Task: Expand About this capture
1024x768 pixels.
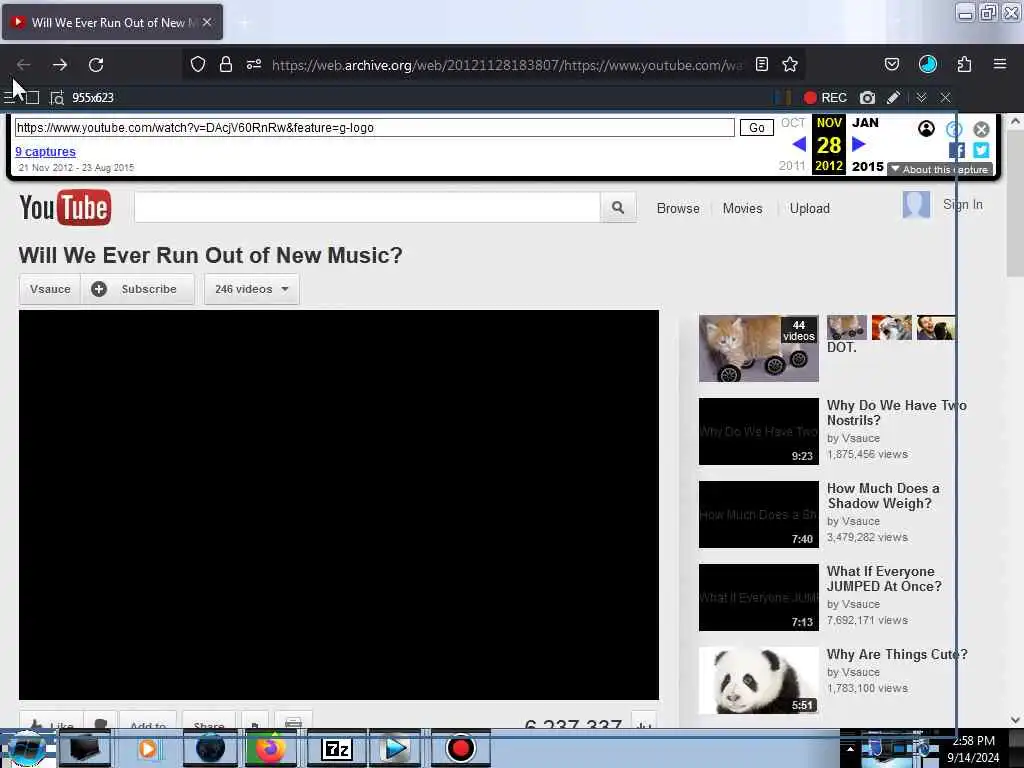Action: point(939,169)
